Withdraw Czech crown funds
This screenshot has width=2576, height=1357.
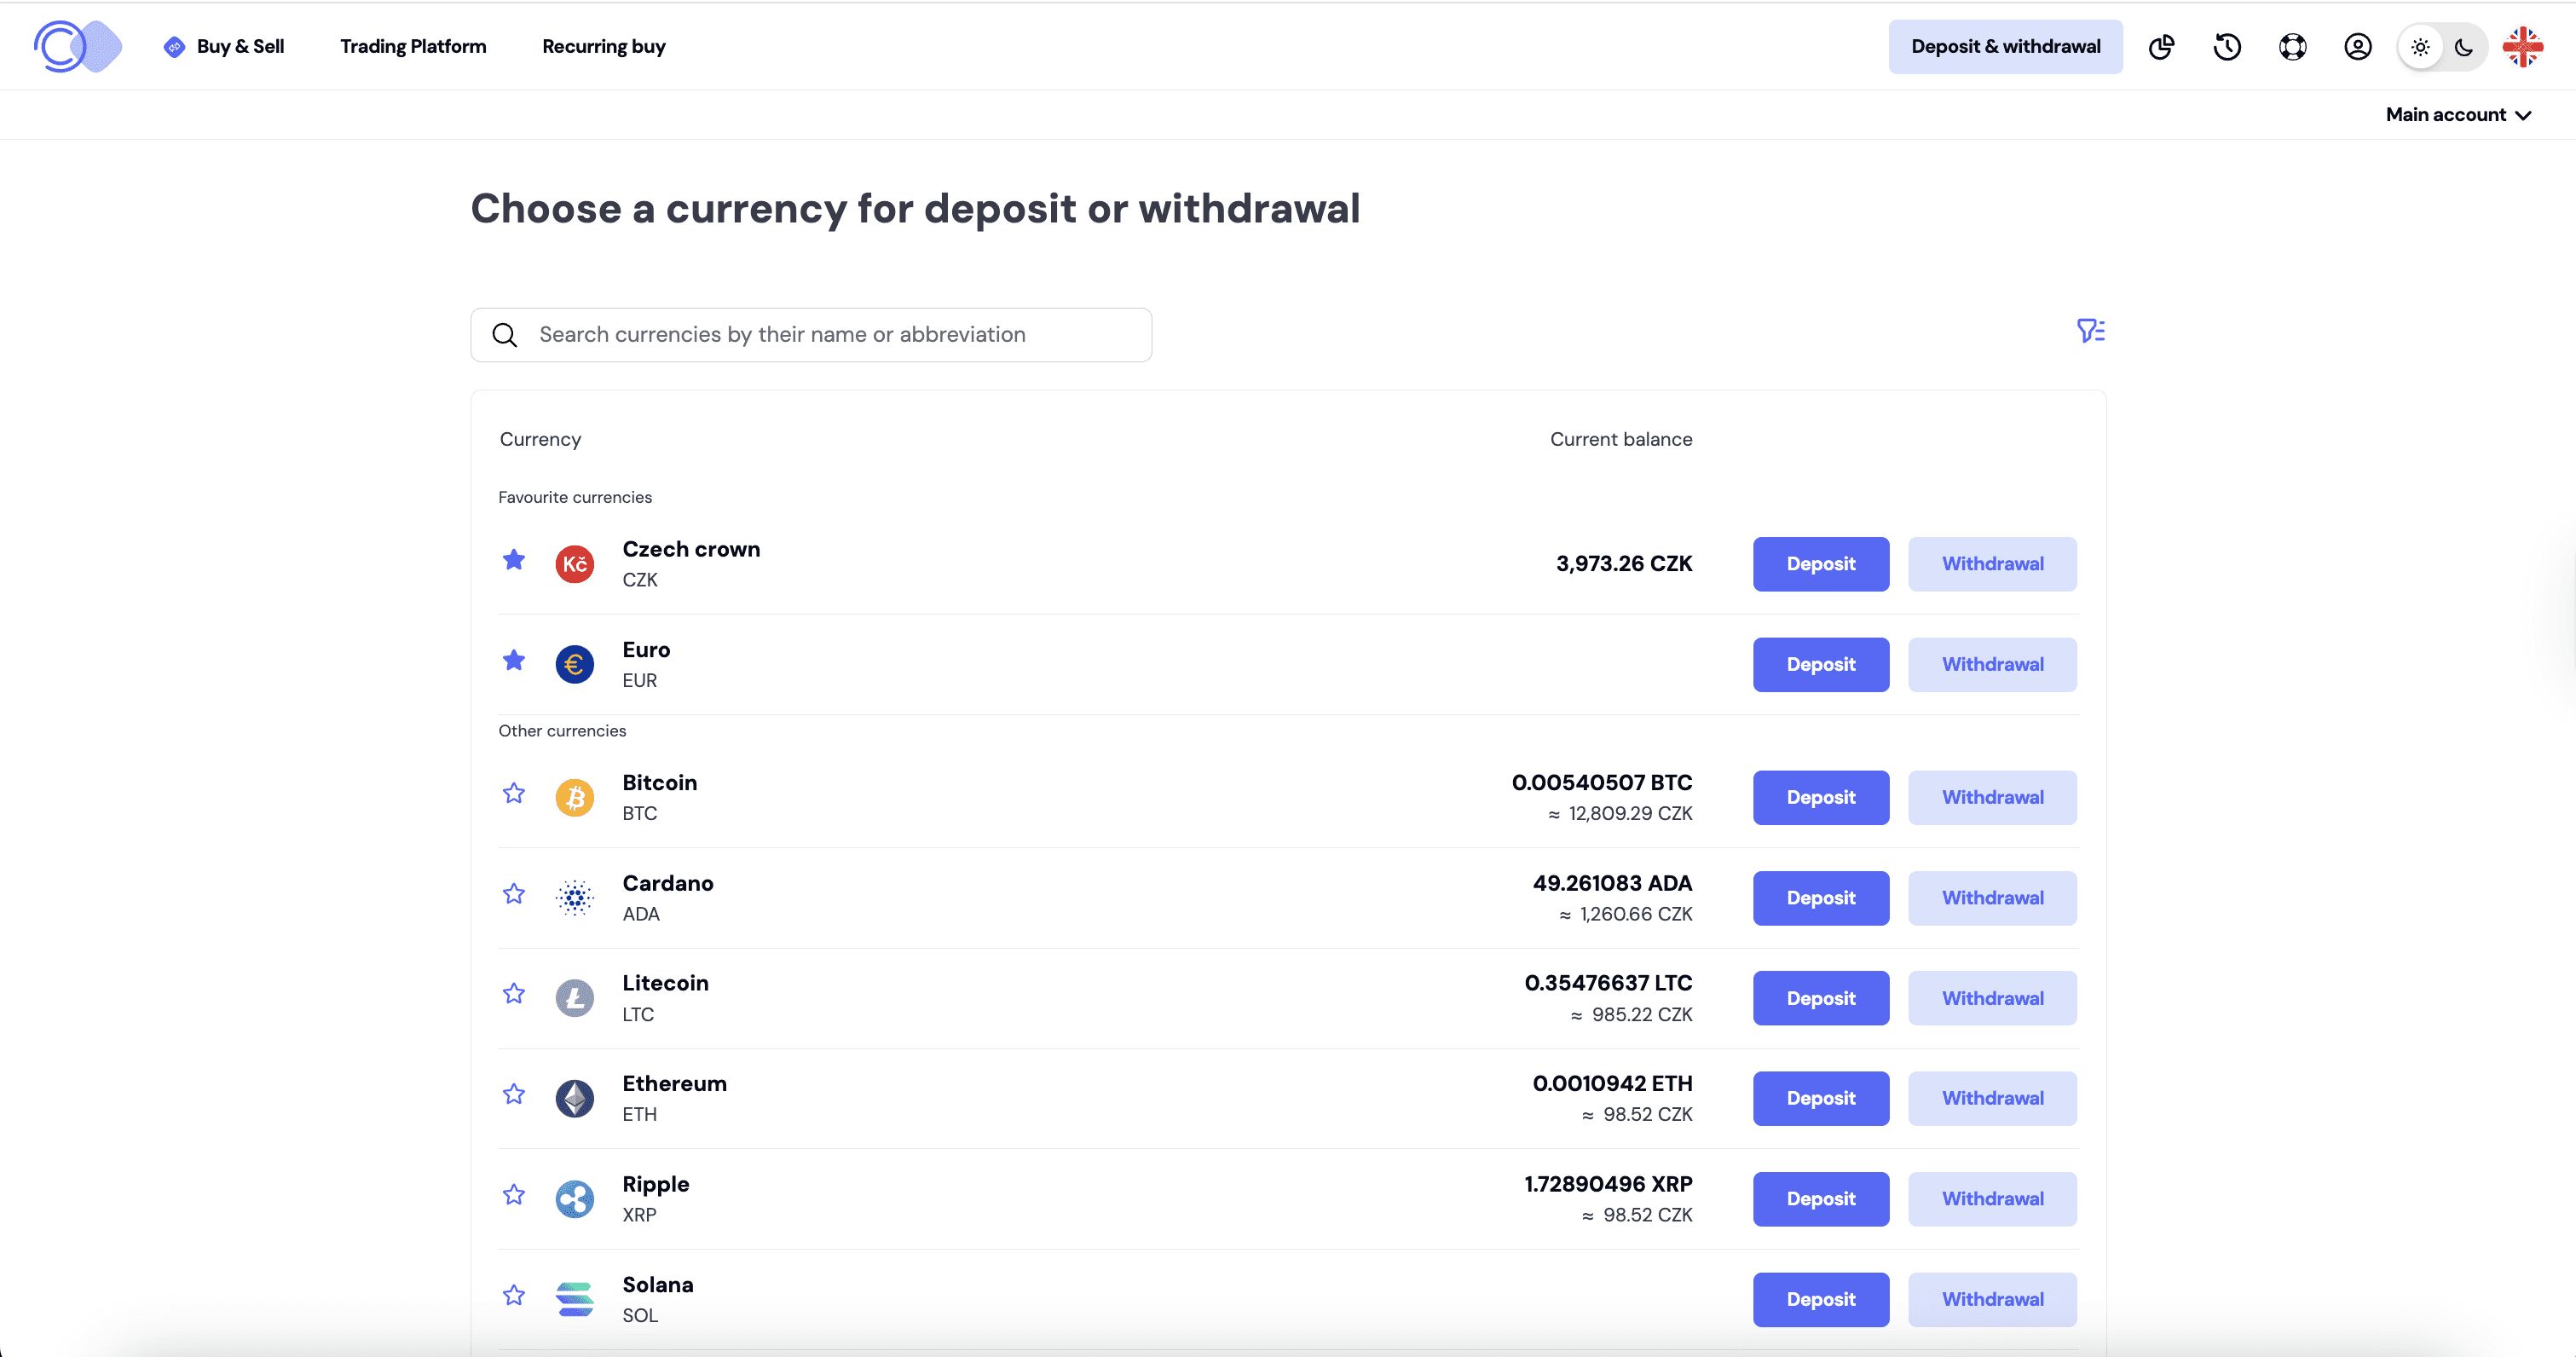1992,564
